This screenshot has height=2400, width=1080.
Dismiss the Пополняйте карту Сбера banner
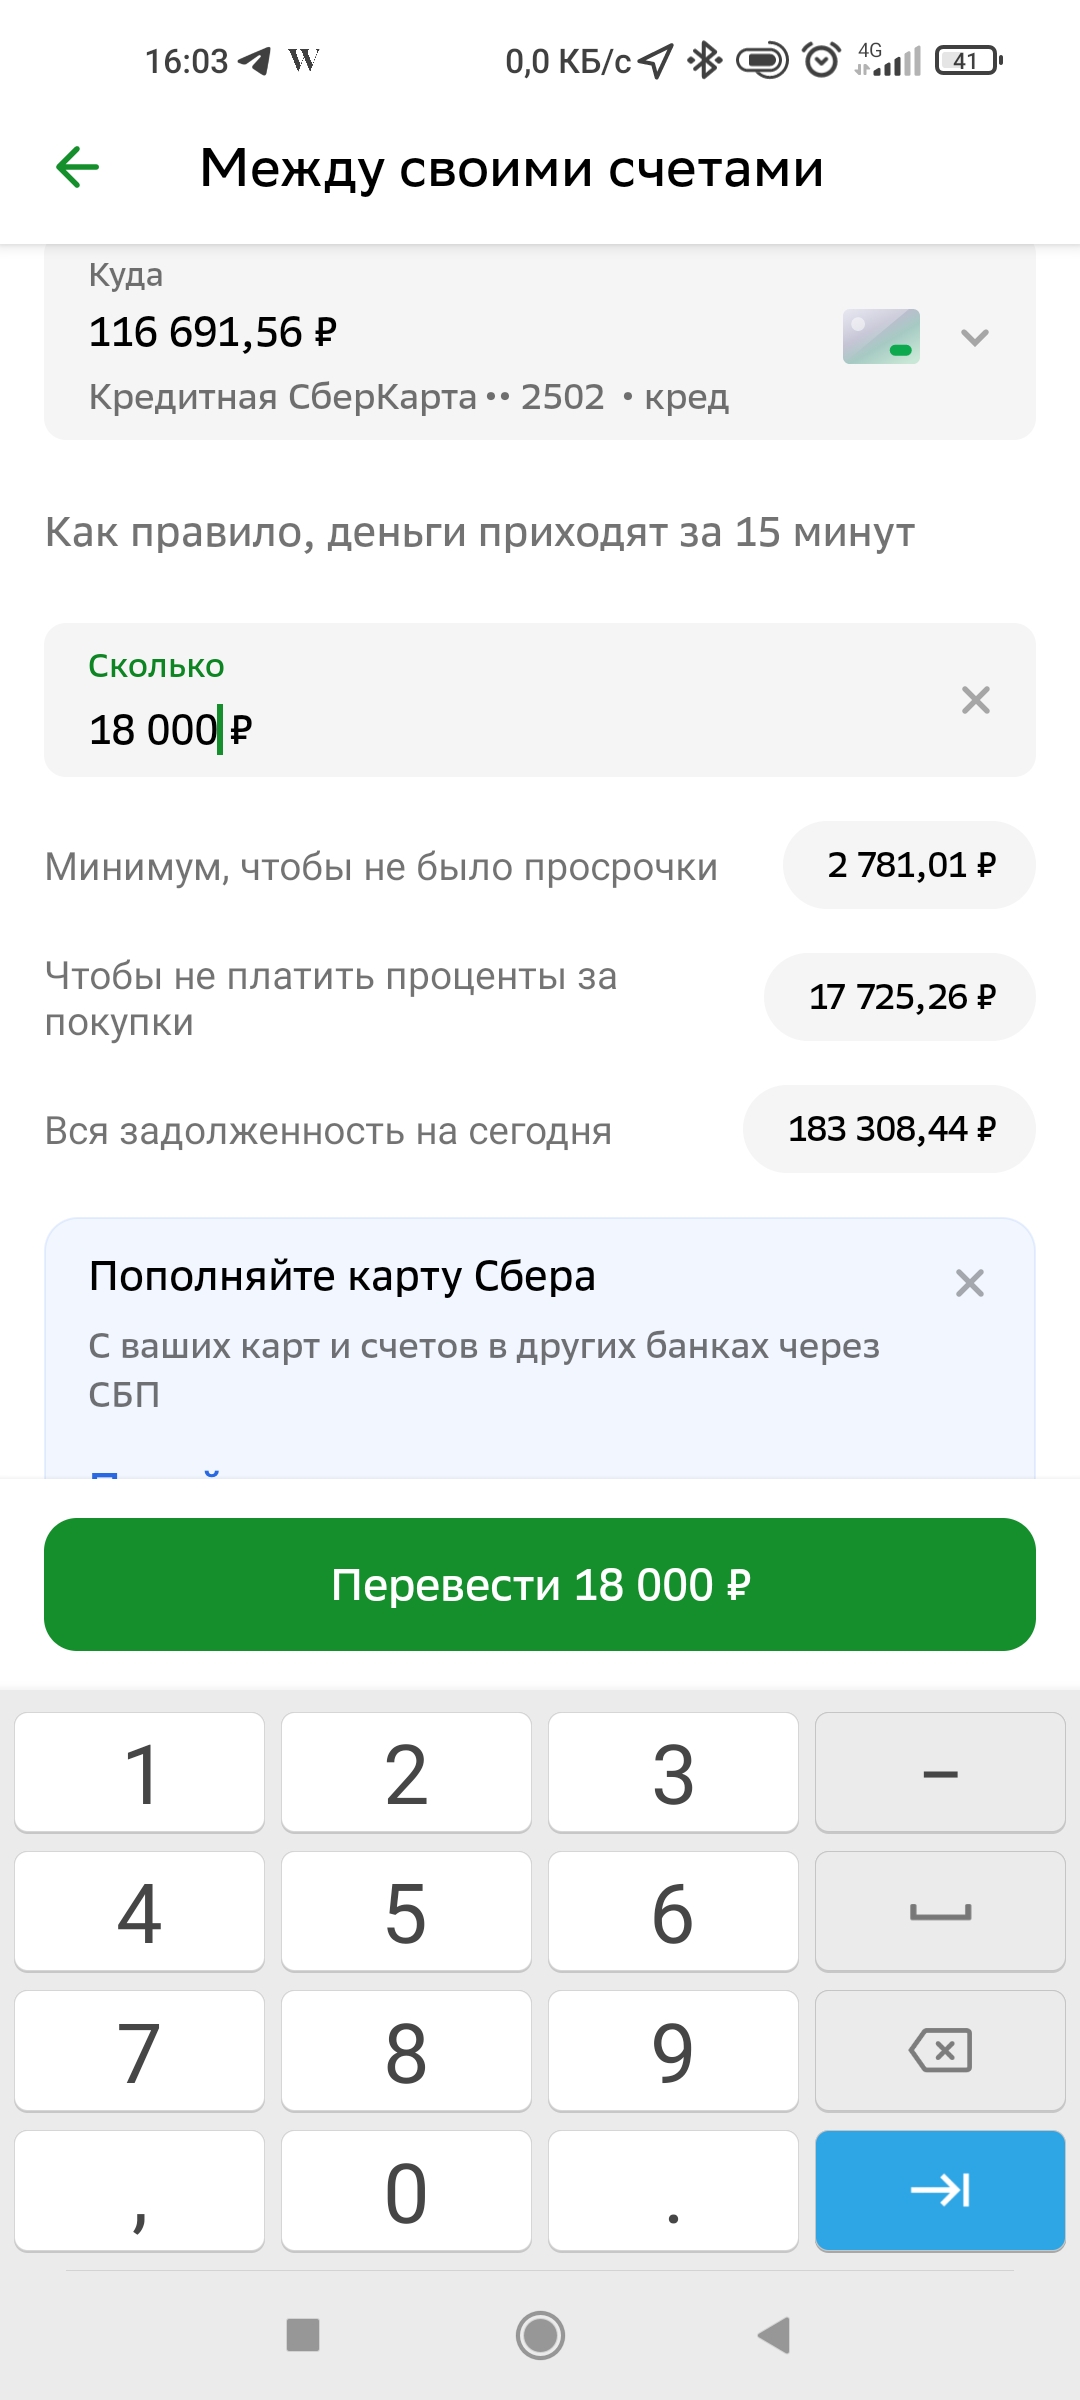pyautogui.click(x=969, y=1283)
